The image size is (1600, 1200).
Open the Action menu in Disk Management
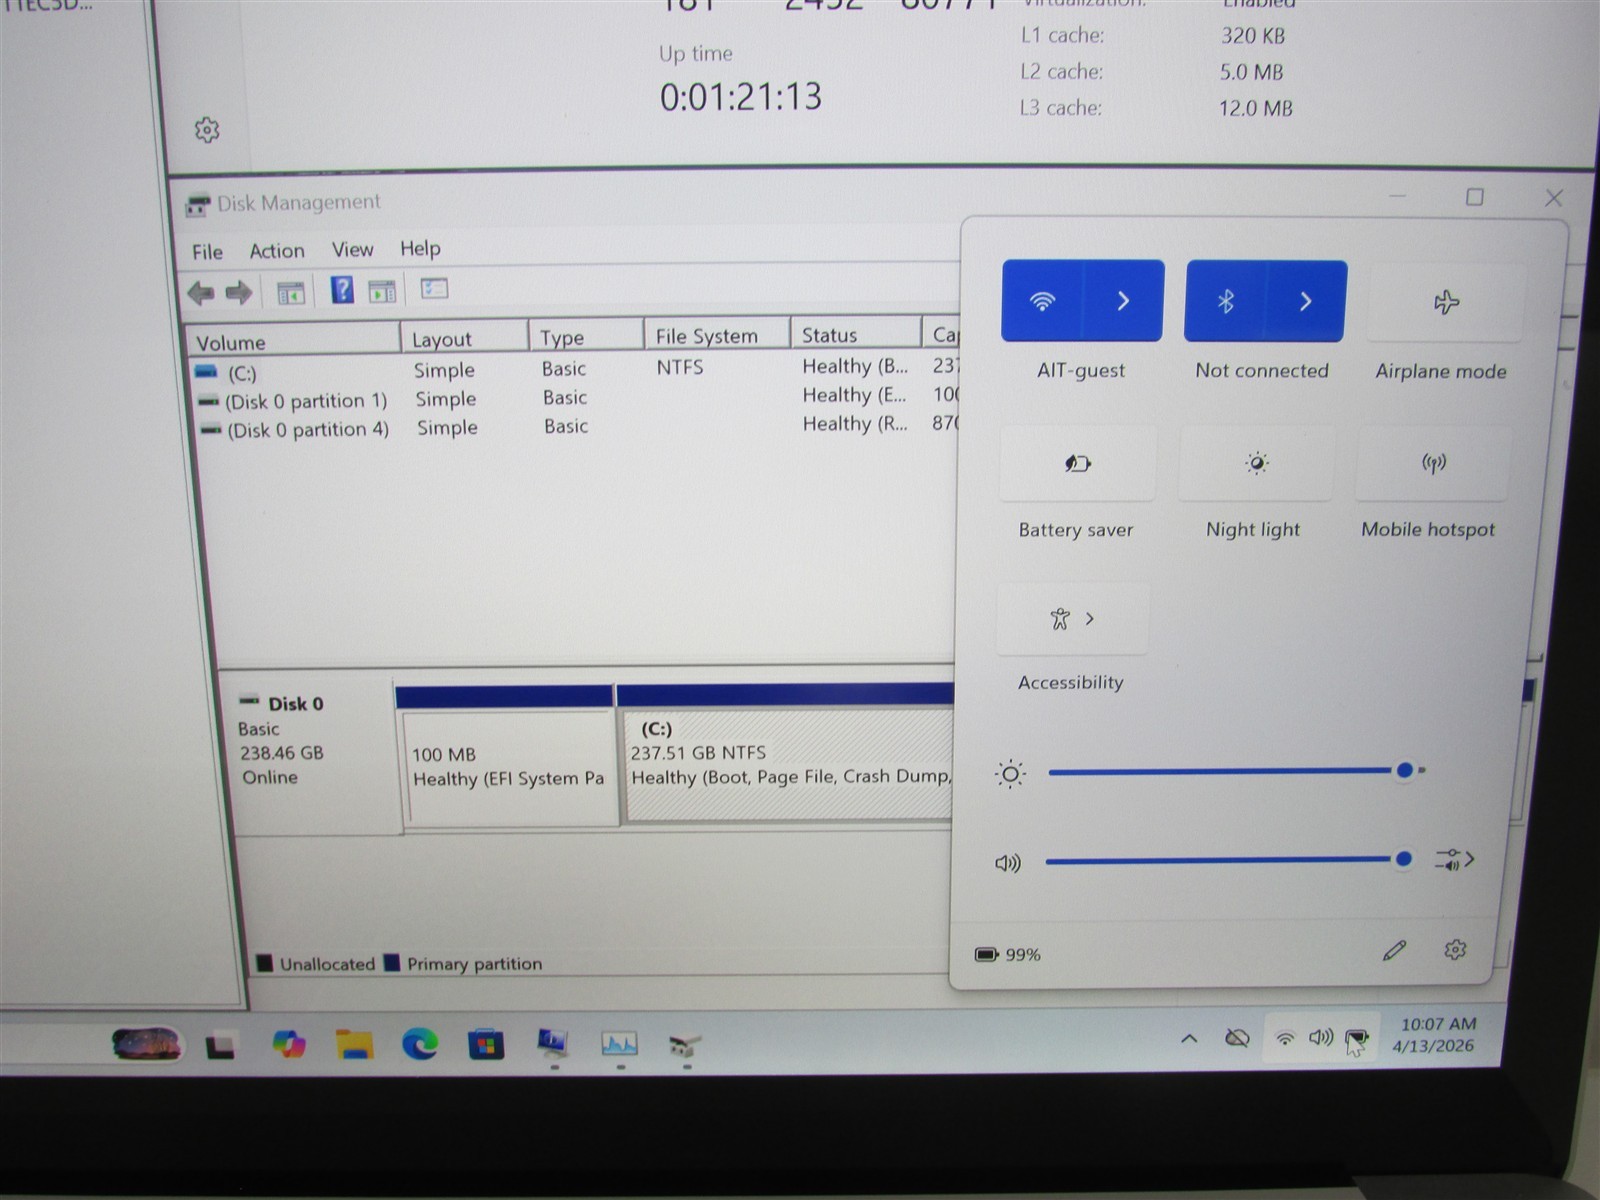tap(277, 251)
